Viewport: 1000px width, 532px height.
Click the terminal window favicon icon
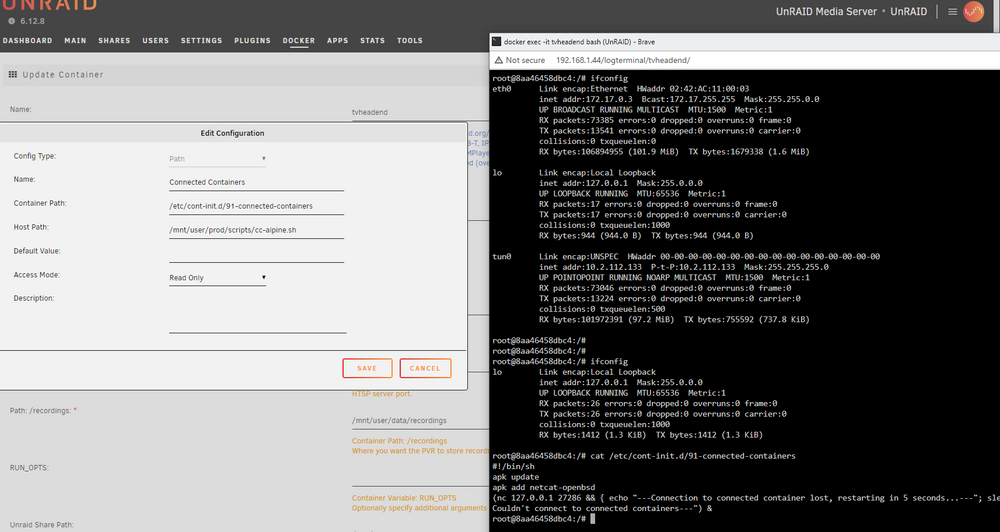click(496, 41)
